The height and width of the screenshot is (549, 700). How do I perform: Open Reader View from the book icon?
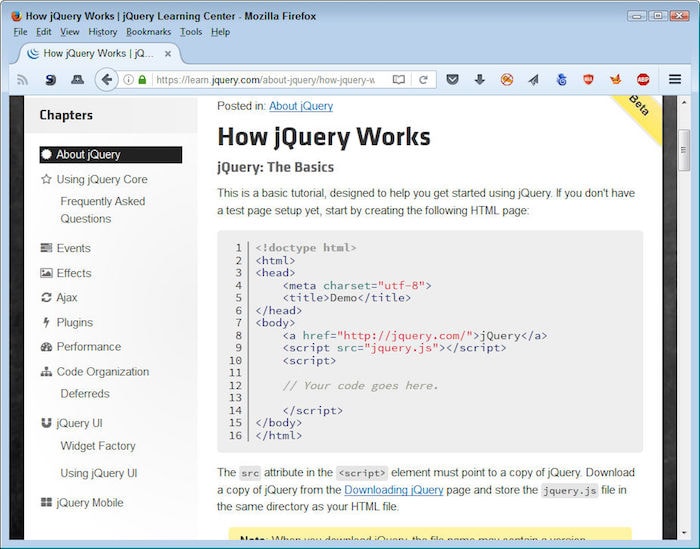pyautogui.click(x=399, y=80)
